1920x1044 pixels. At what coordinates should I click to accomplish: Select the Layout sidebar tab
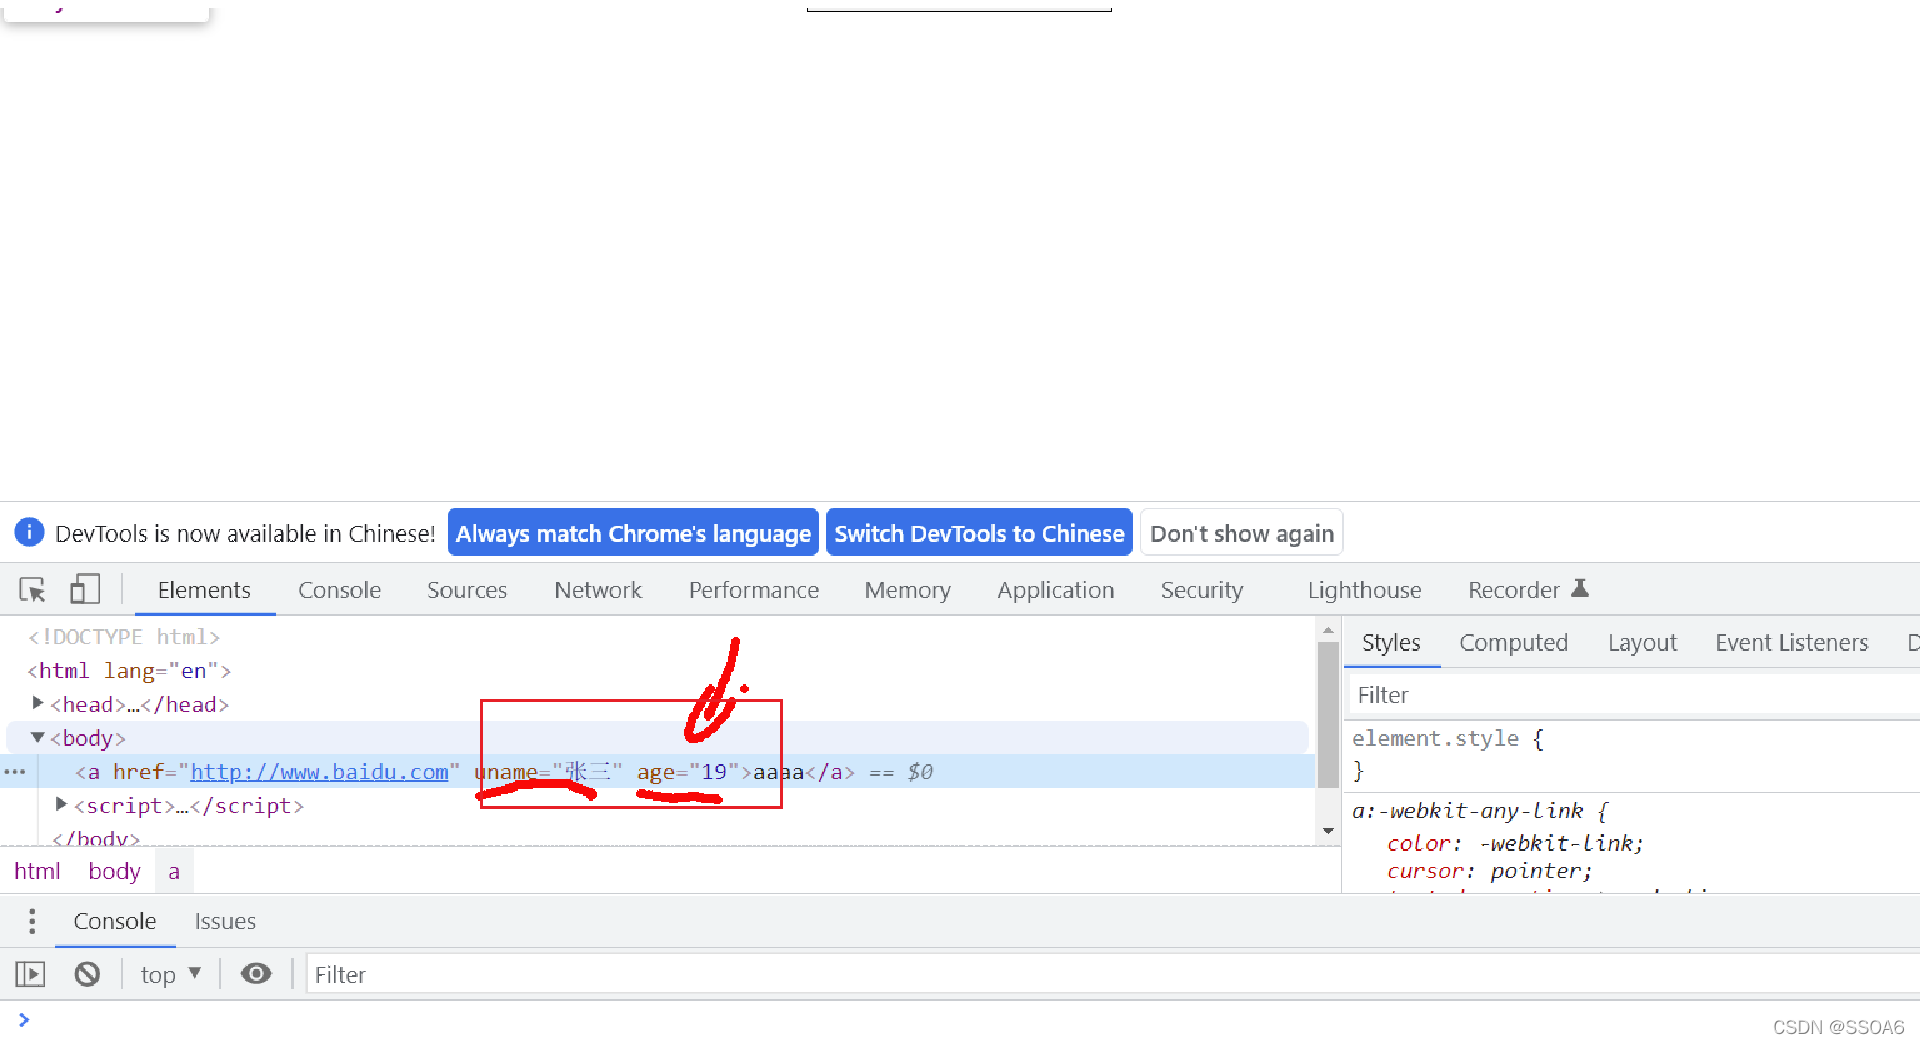coord(1642,643)
